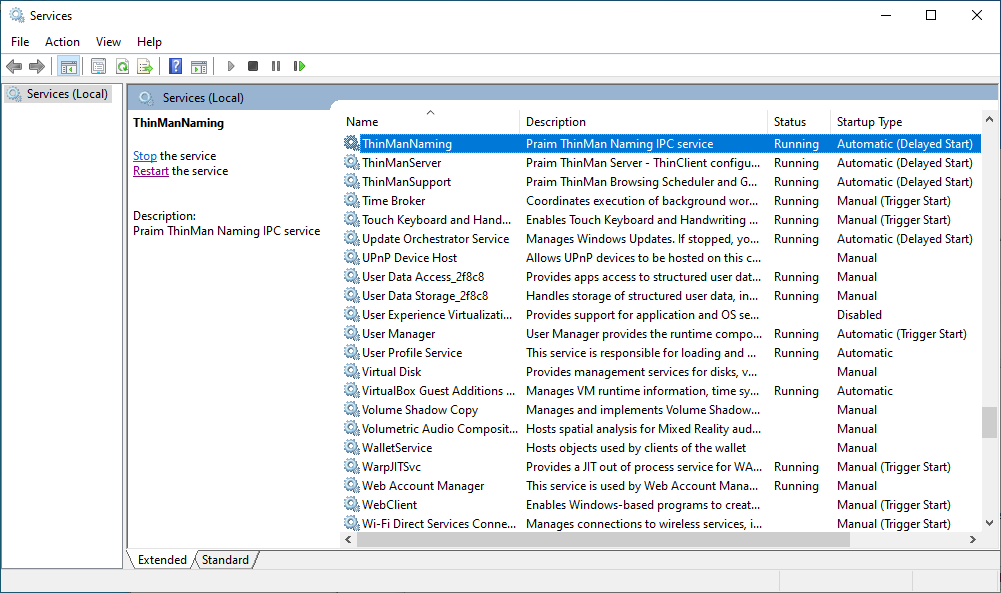Screen dimensions: 1001x593
Task: Toggle the Show/Hide Action Pane toolbar icon
Action: coord(199,66)
